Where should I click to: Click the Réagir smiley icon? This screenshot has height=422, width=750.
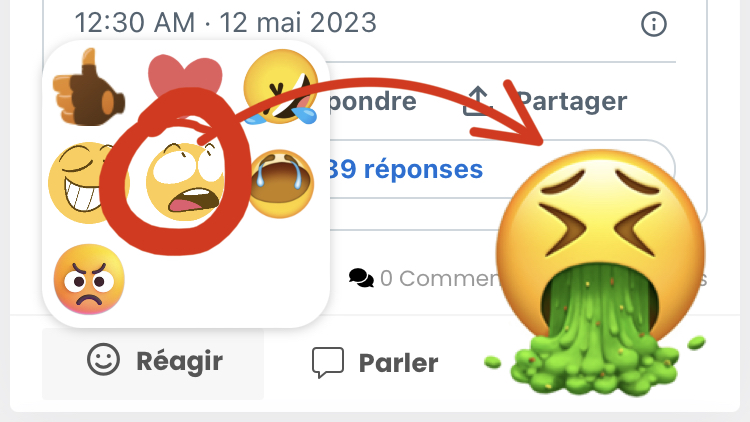[103, 359]
